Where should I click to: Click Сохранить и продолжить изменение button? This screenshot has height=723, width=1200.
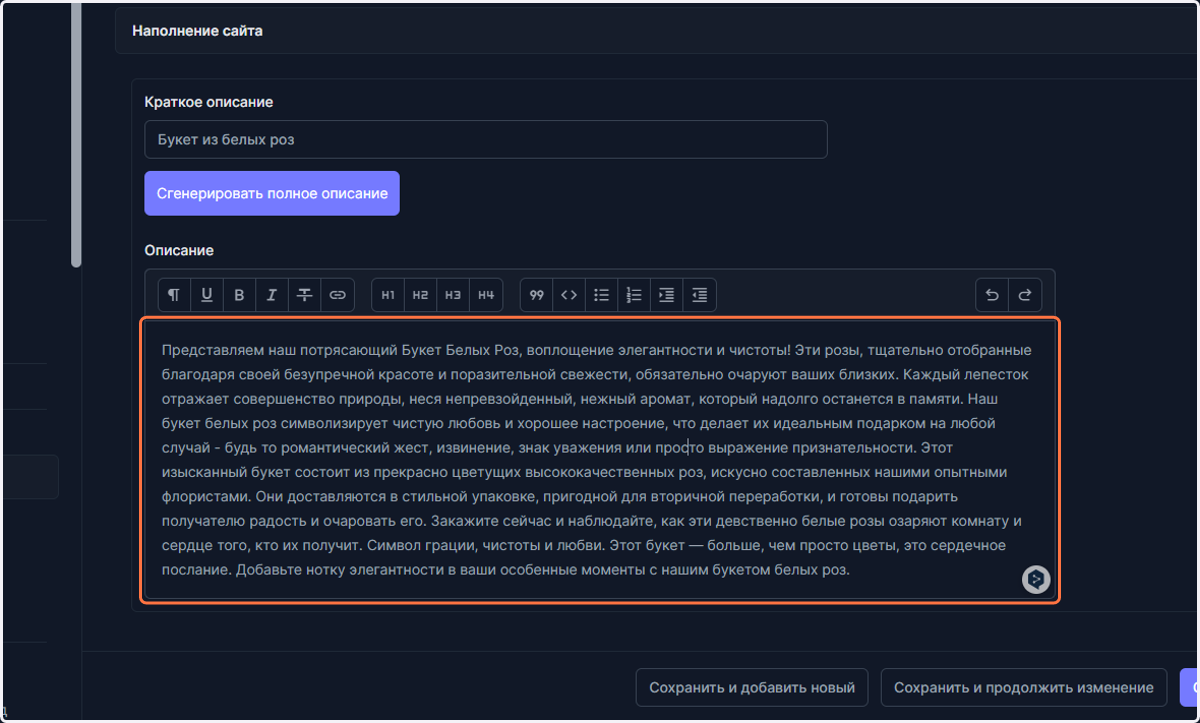tap(1024, 688)
